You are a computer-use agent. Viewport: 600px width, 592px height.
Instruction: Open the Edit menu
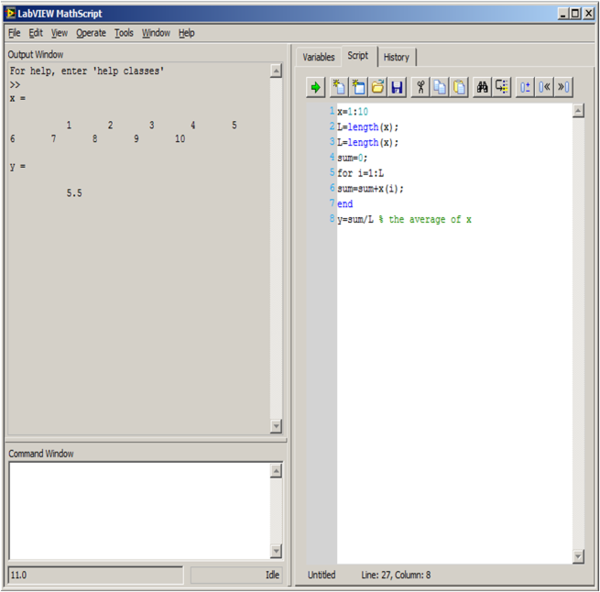(36, 33)
